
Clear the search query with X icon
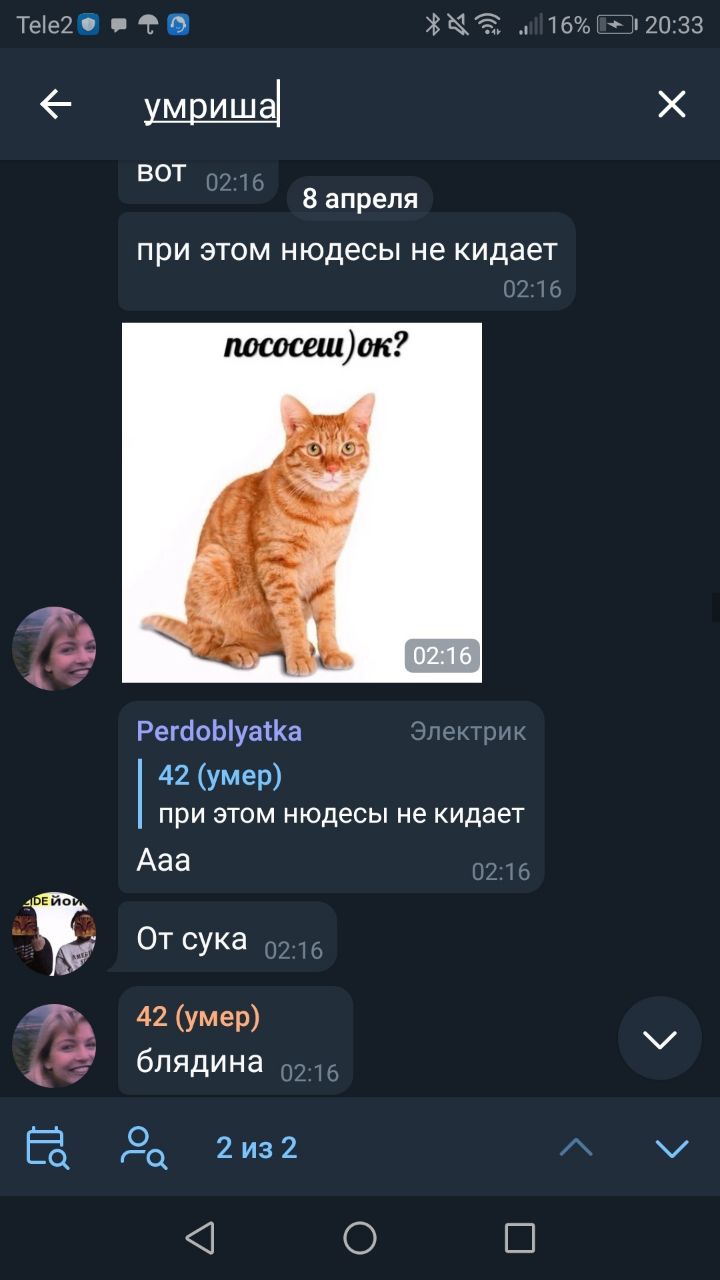(671, 104)
